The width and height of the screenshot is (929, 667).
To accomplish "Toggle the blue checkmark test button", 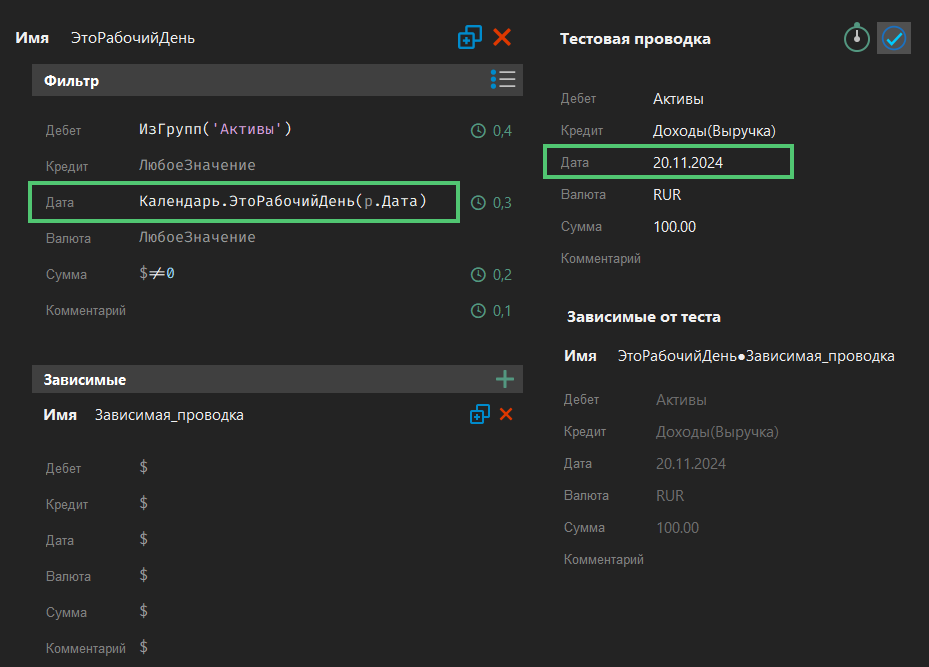I will 893,38.
